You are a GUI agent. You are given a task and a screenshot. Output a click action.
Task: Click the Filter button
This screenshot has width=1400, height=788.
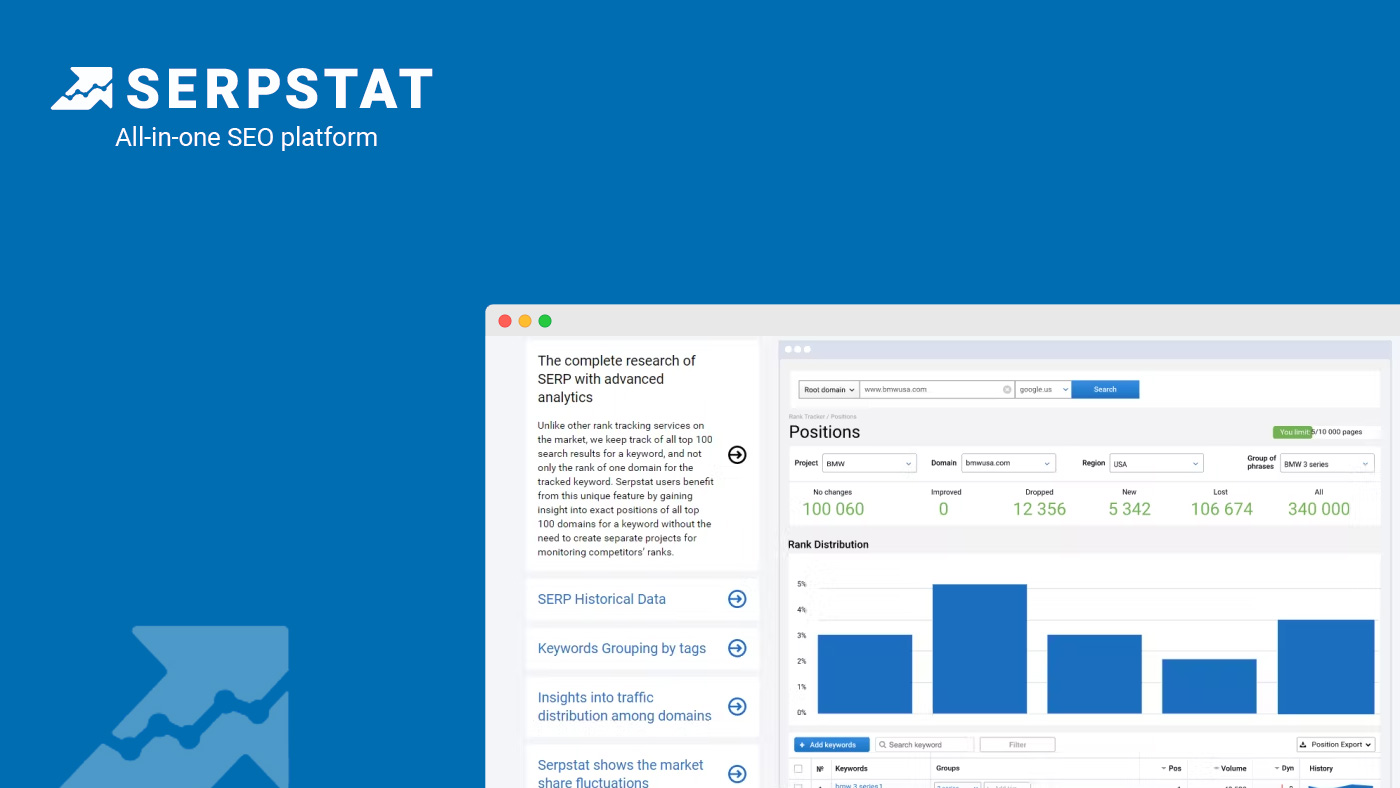click(x=1017, y=744)
